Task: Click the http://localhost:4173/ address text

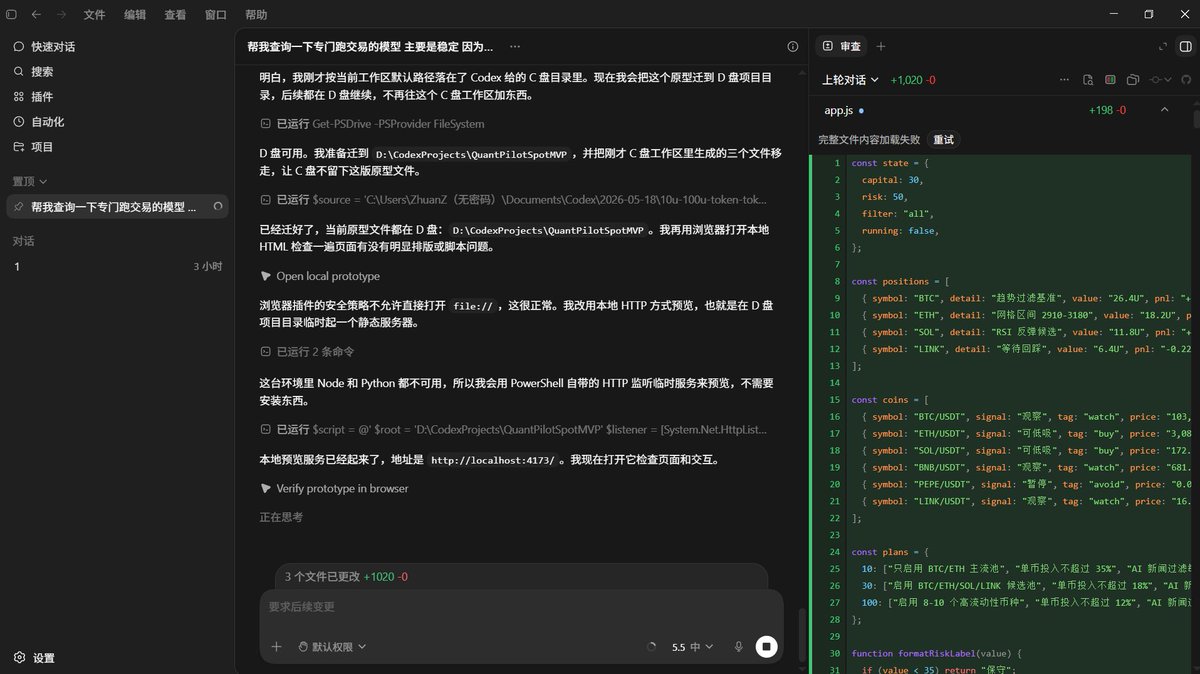Action: (x=493, y=459)
